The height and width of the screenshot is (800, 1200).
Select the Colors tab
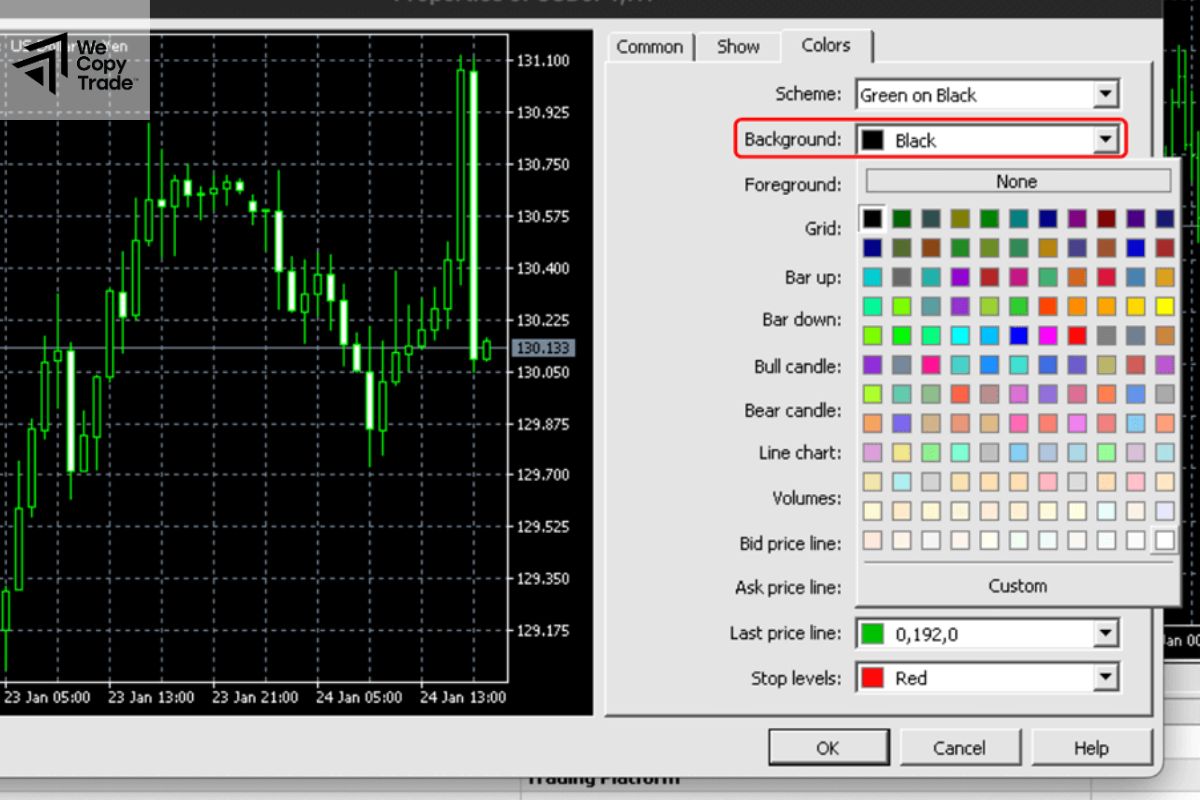pyautogui.click(x=824, y=45)
